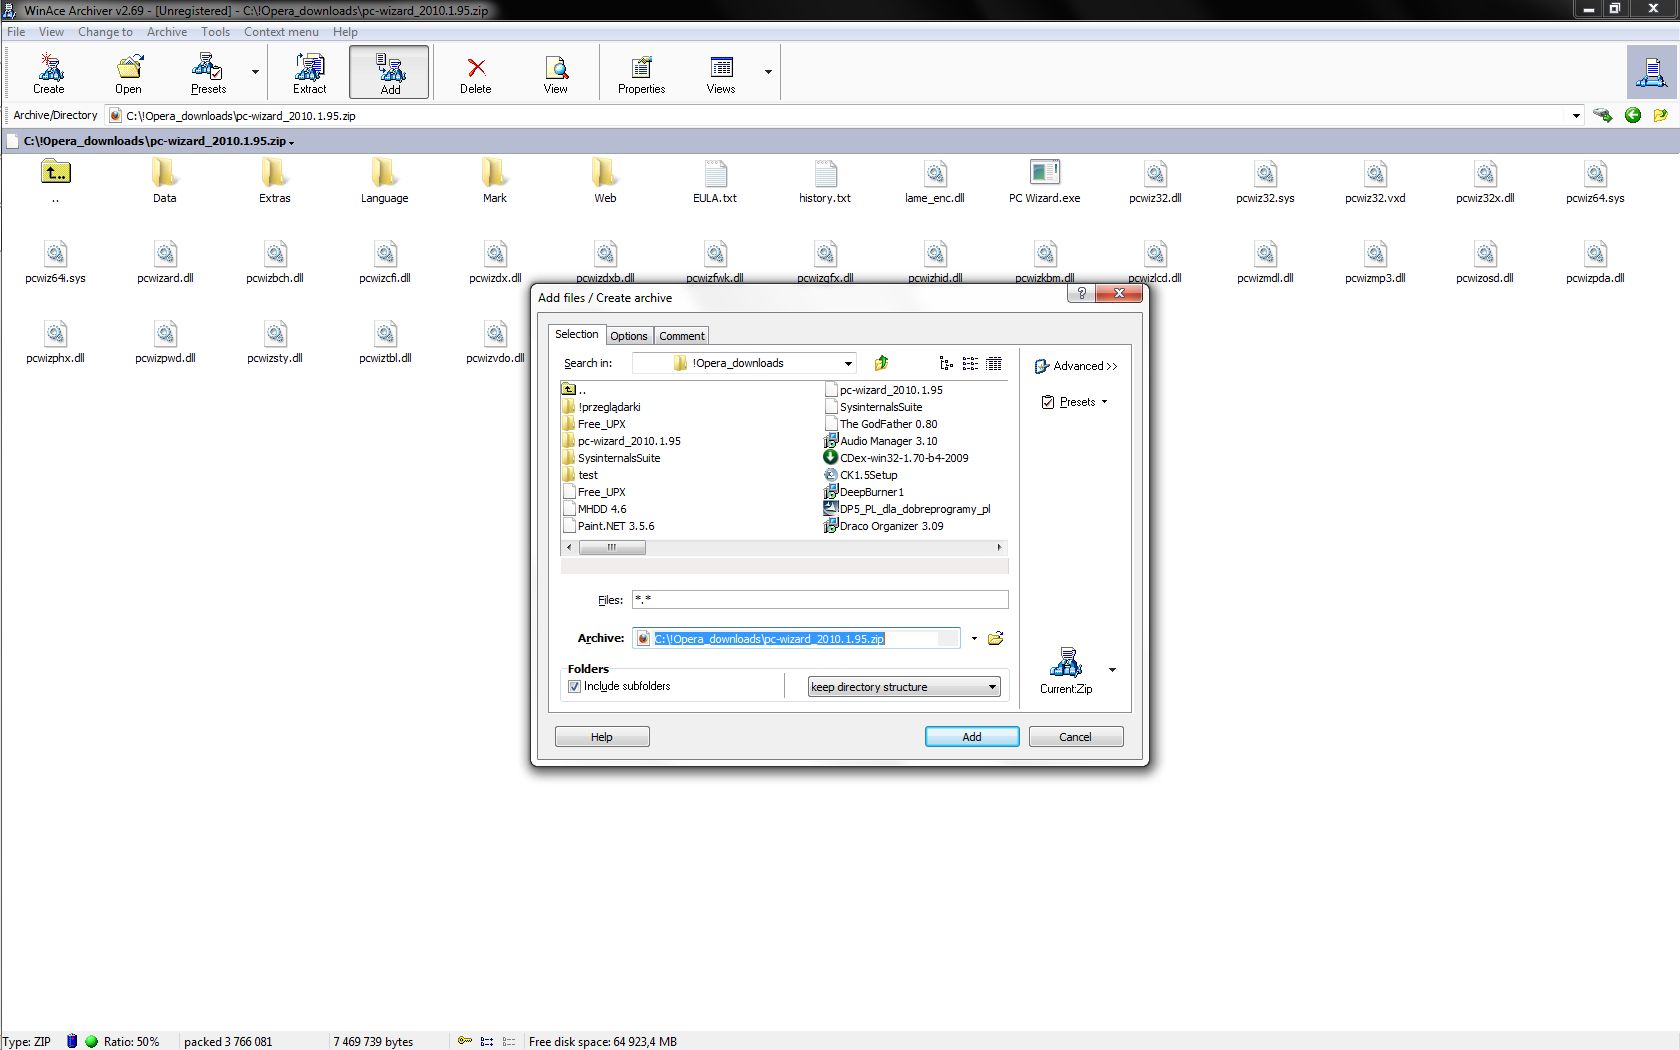Expand the Advanced >> options
This screenshot has height=1050, width=1680.
(1076, 366)
